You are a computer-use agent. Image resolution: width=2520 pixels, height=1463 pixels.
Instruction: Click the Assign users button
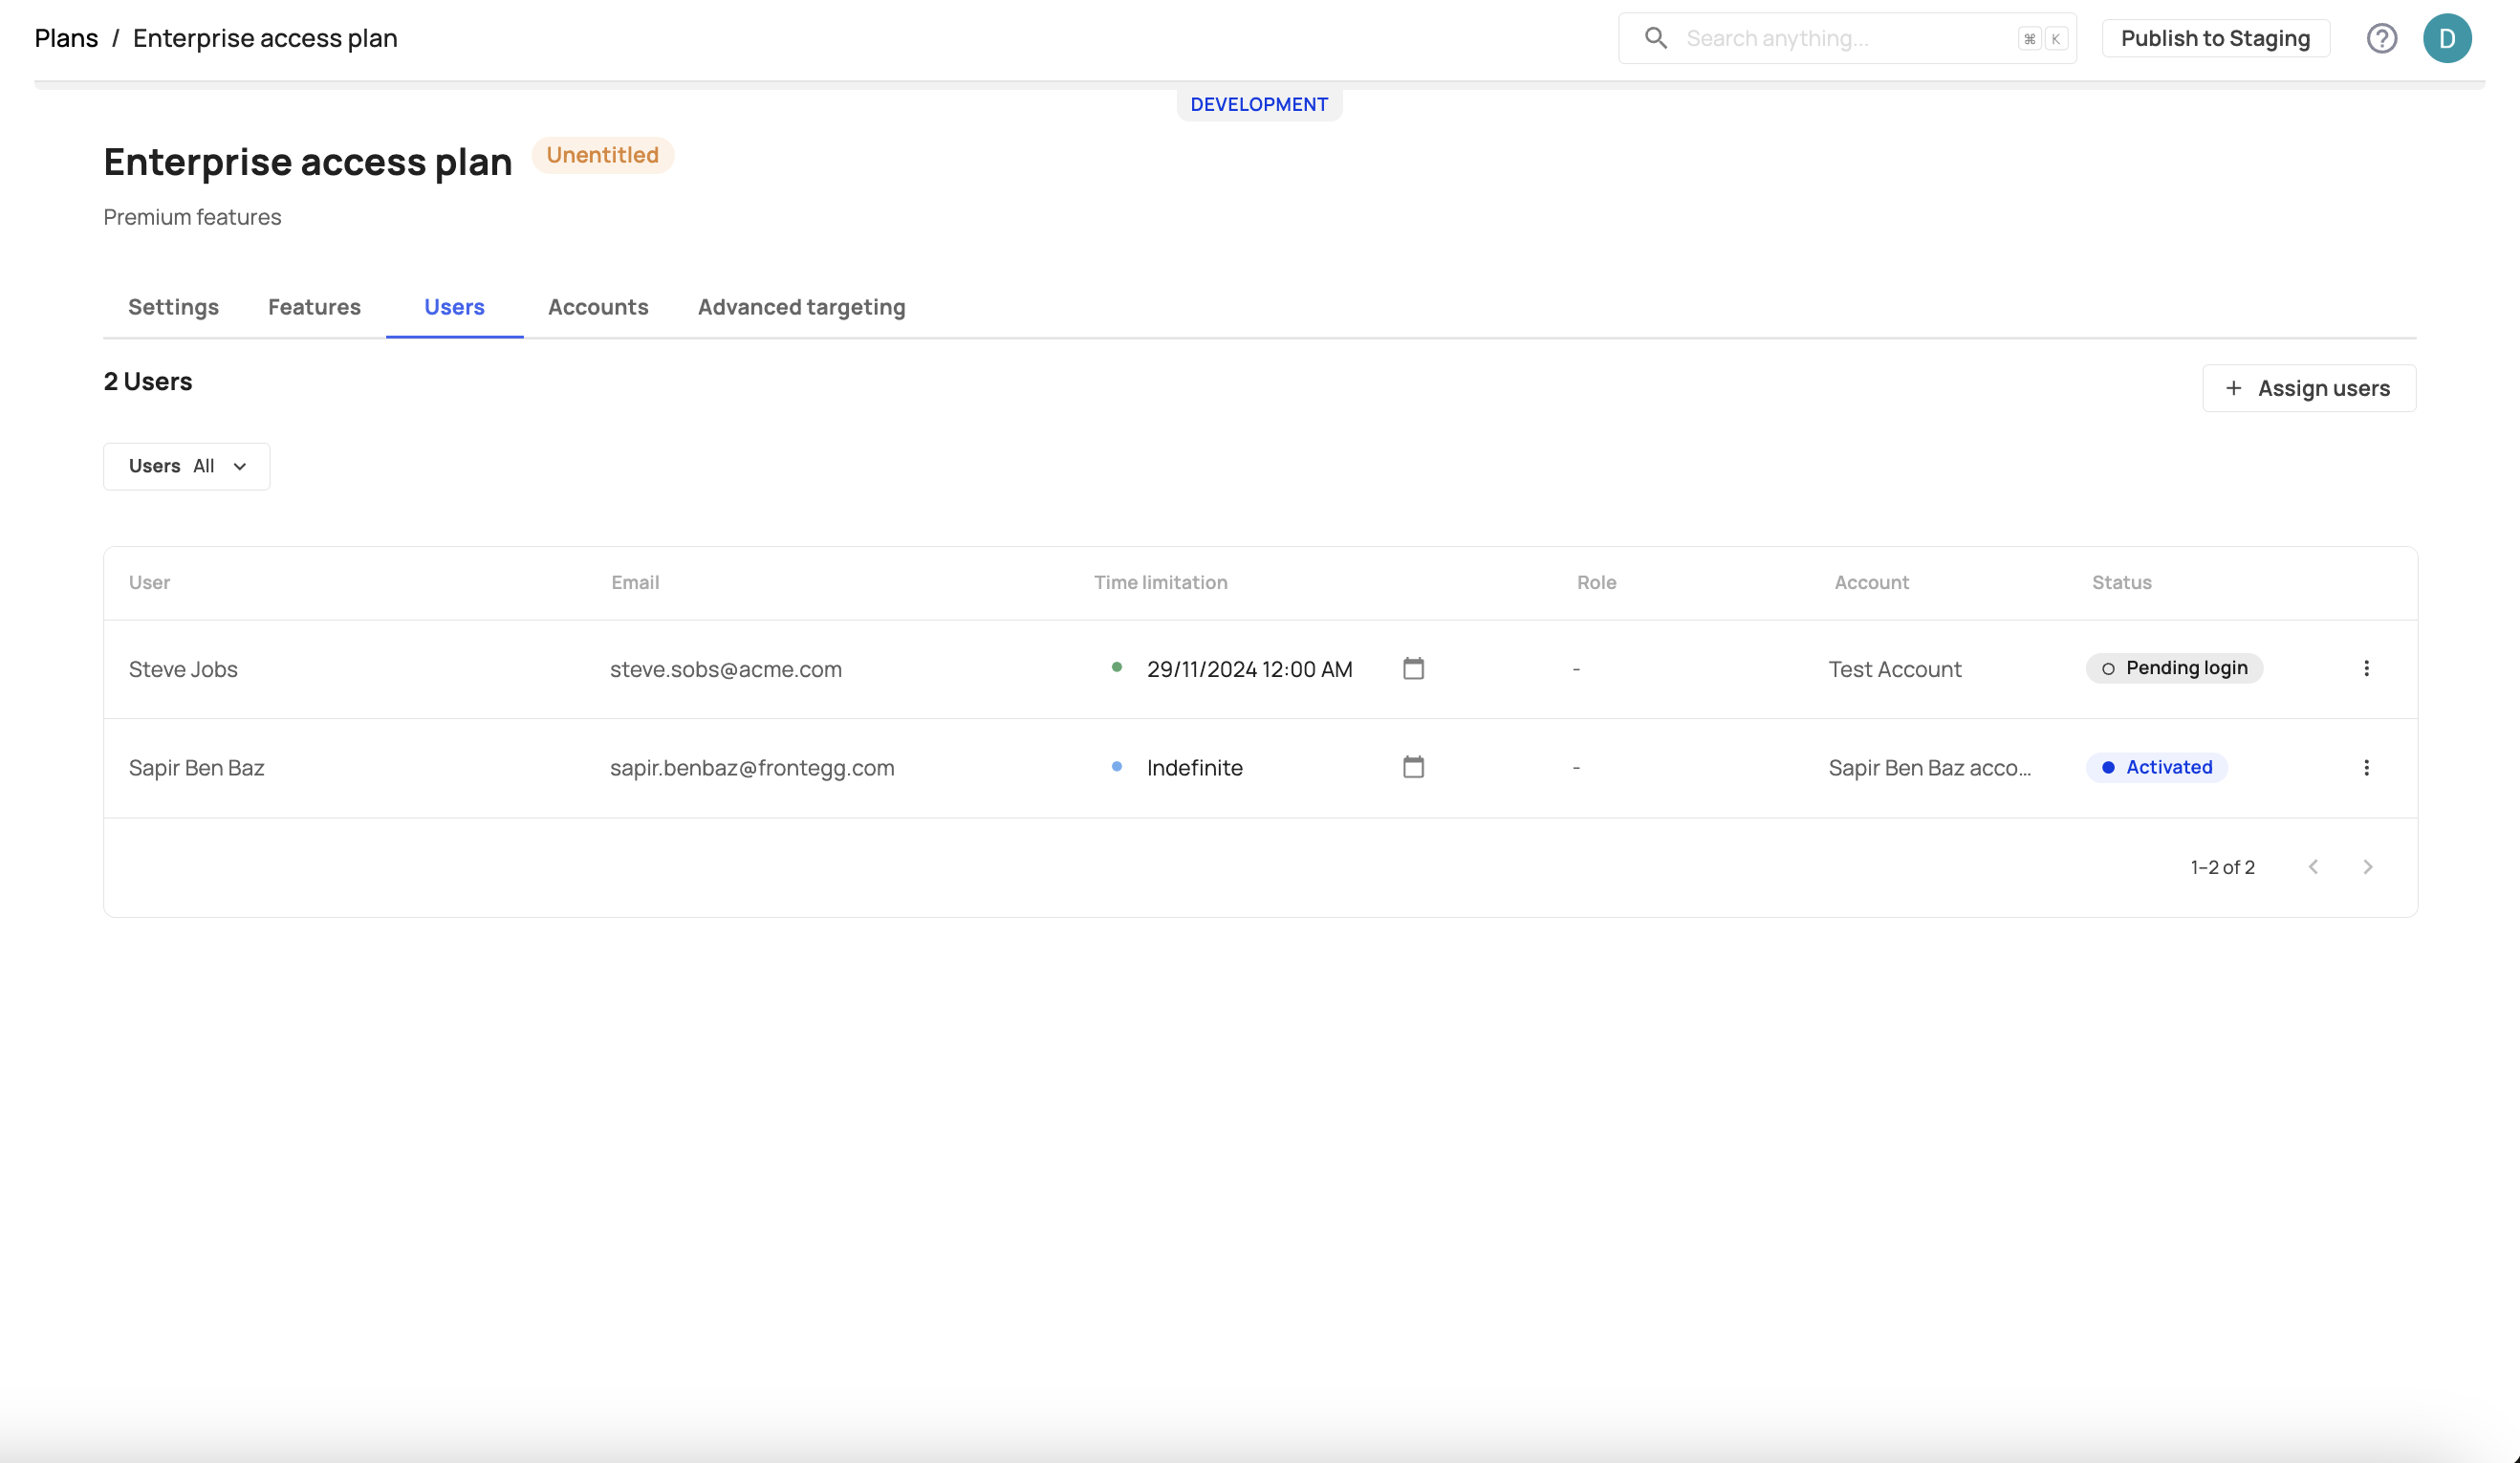coord(2308,388)
